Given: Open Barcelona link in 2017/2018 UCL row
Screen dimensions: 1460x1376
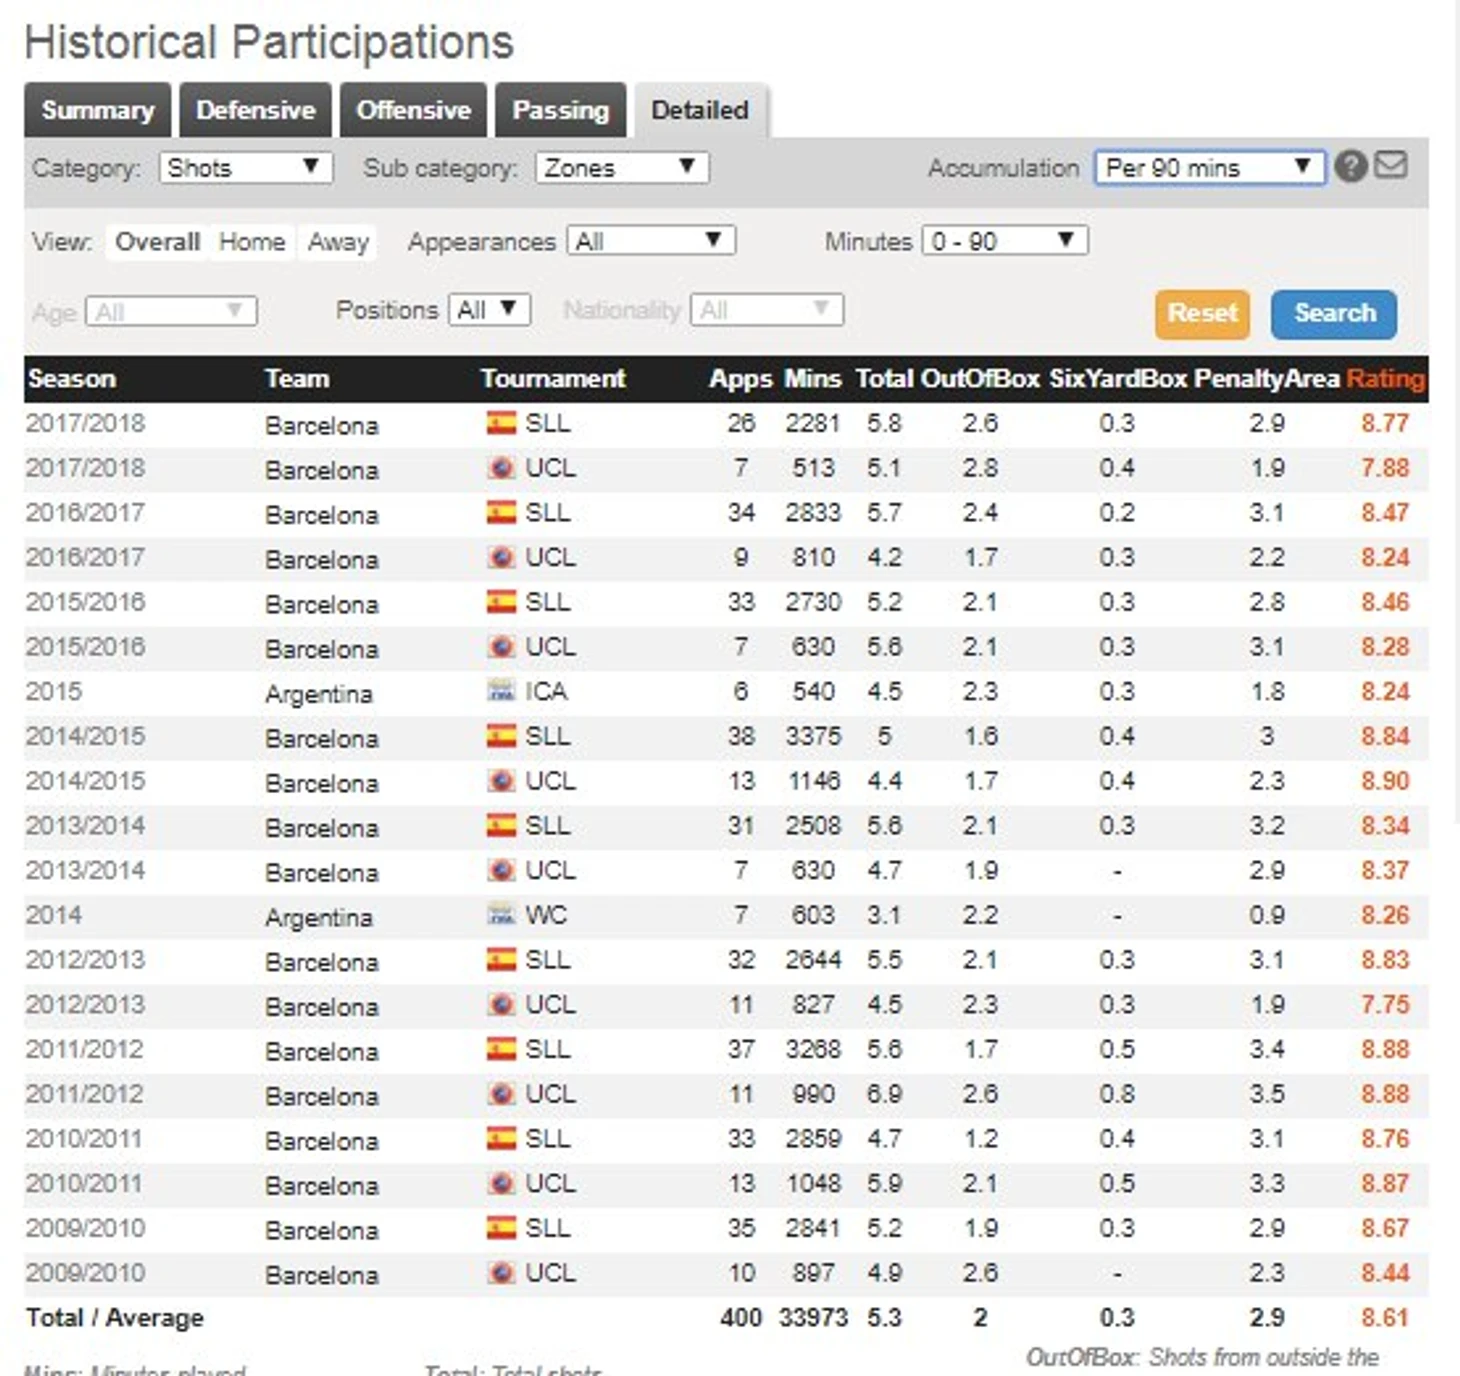Looking at the screenshot, I should pos(322,470).
